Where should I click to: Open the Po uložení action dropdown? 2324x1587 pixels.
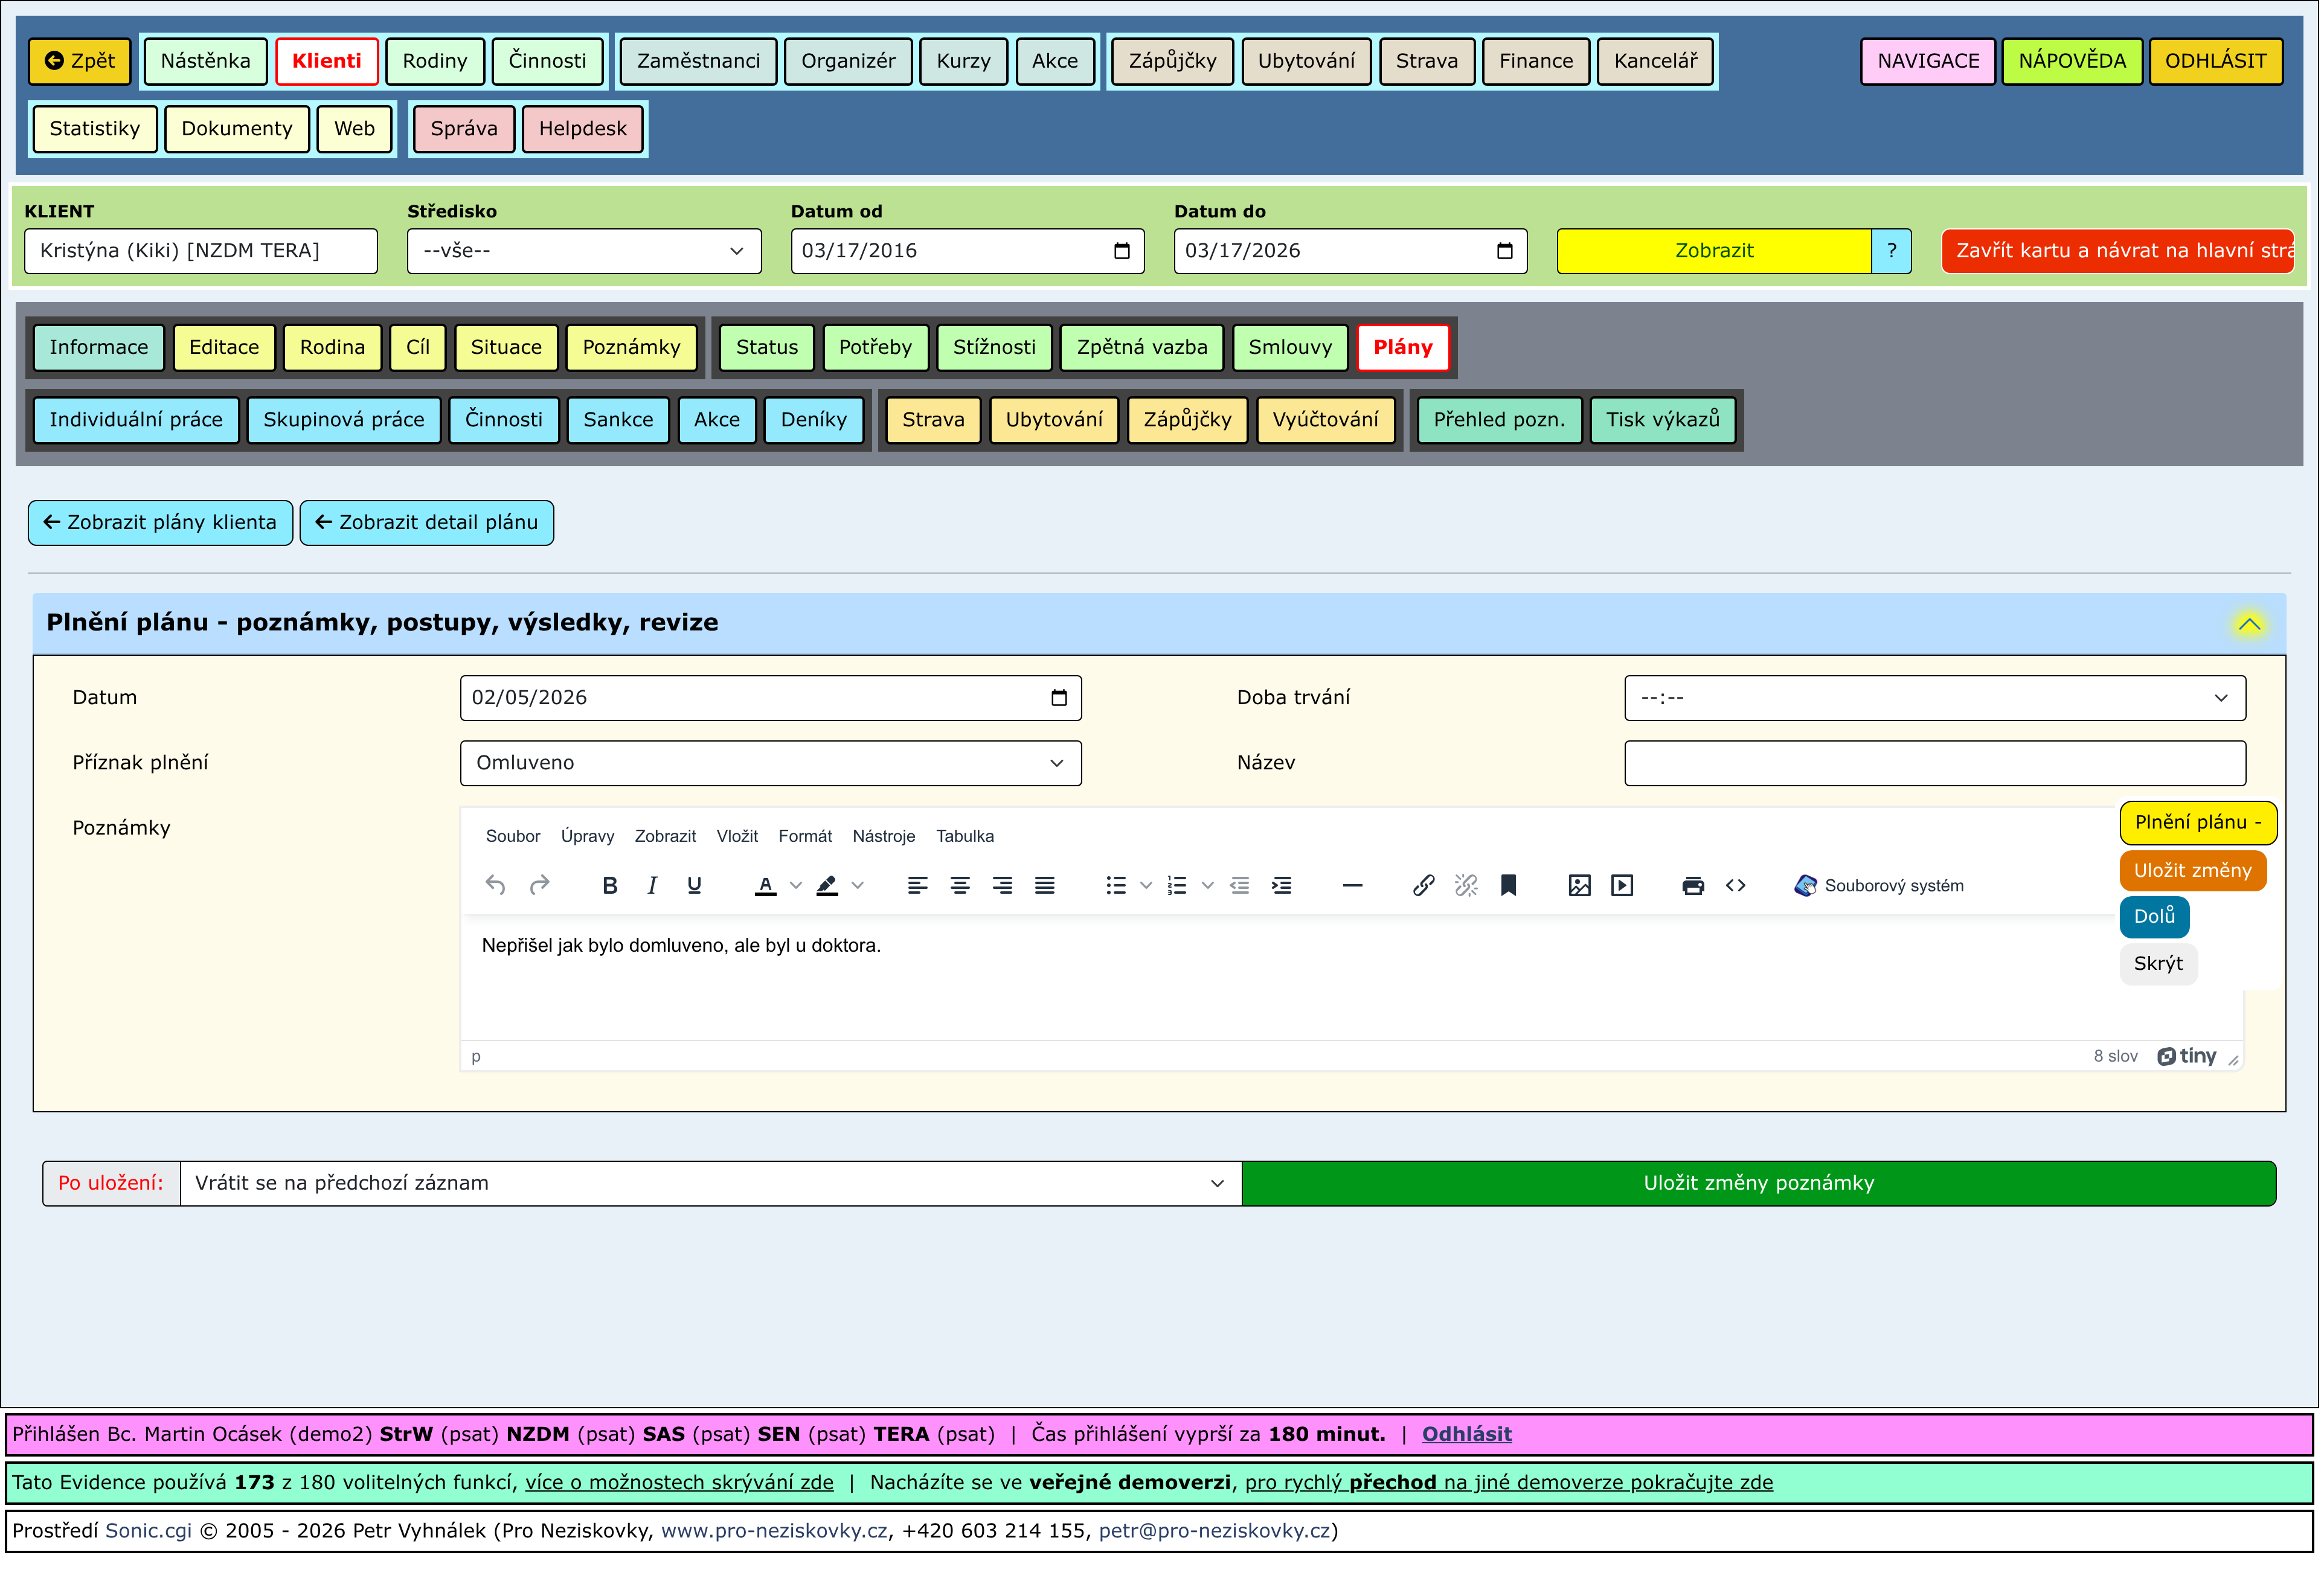710,1184
